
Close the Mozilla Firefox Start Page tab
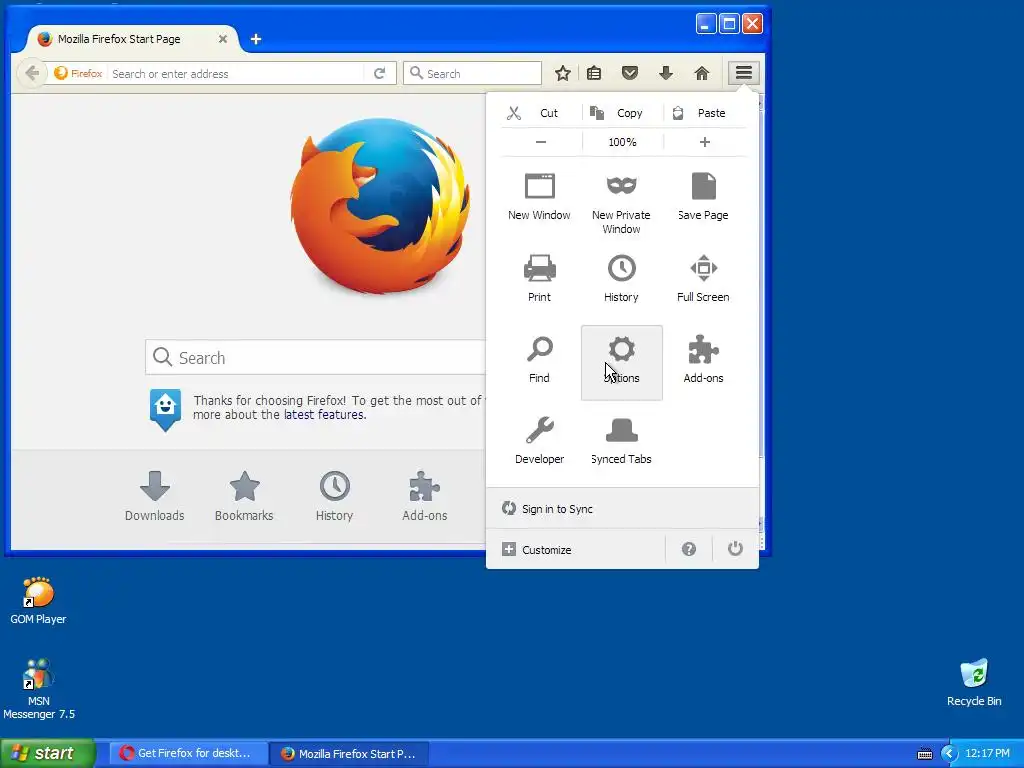pos(223,39)
